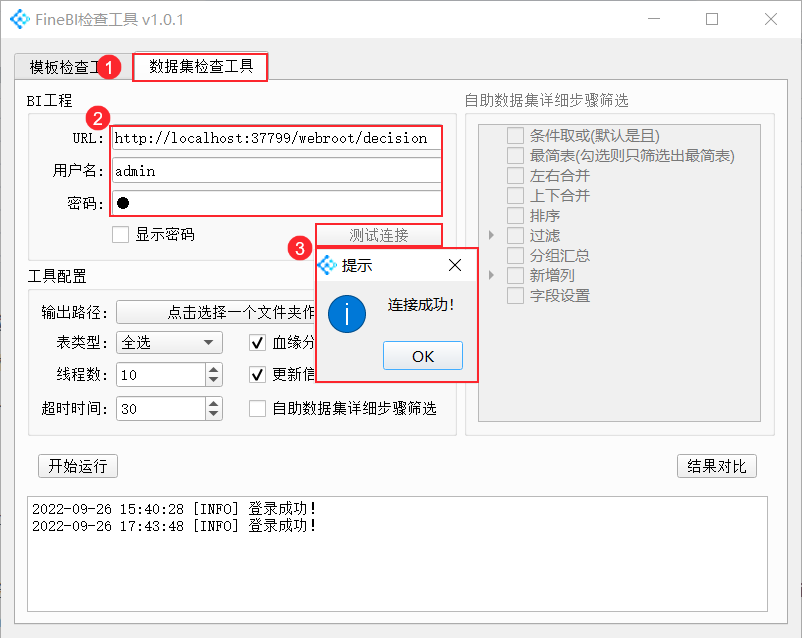
Task: Click the 用户名 input field
Action: click(276, 170)
